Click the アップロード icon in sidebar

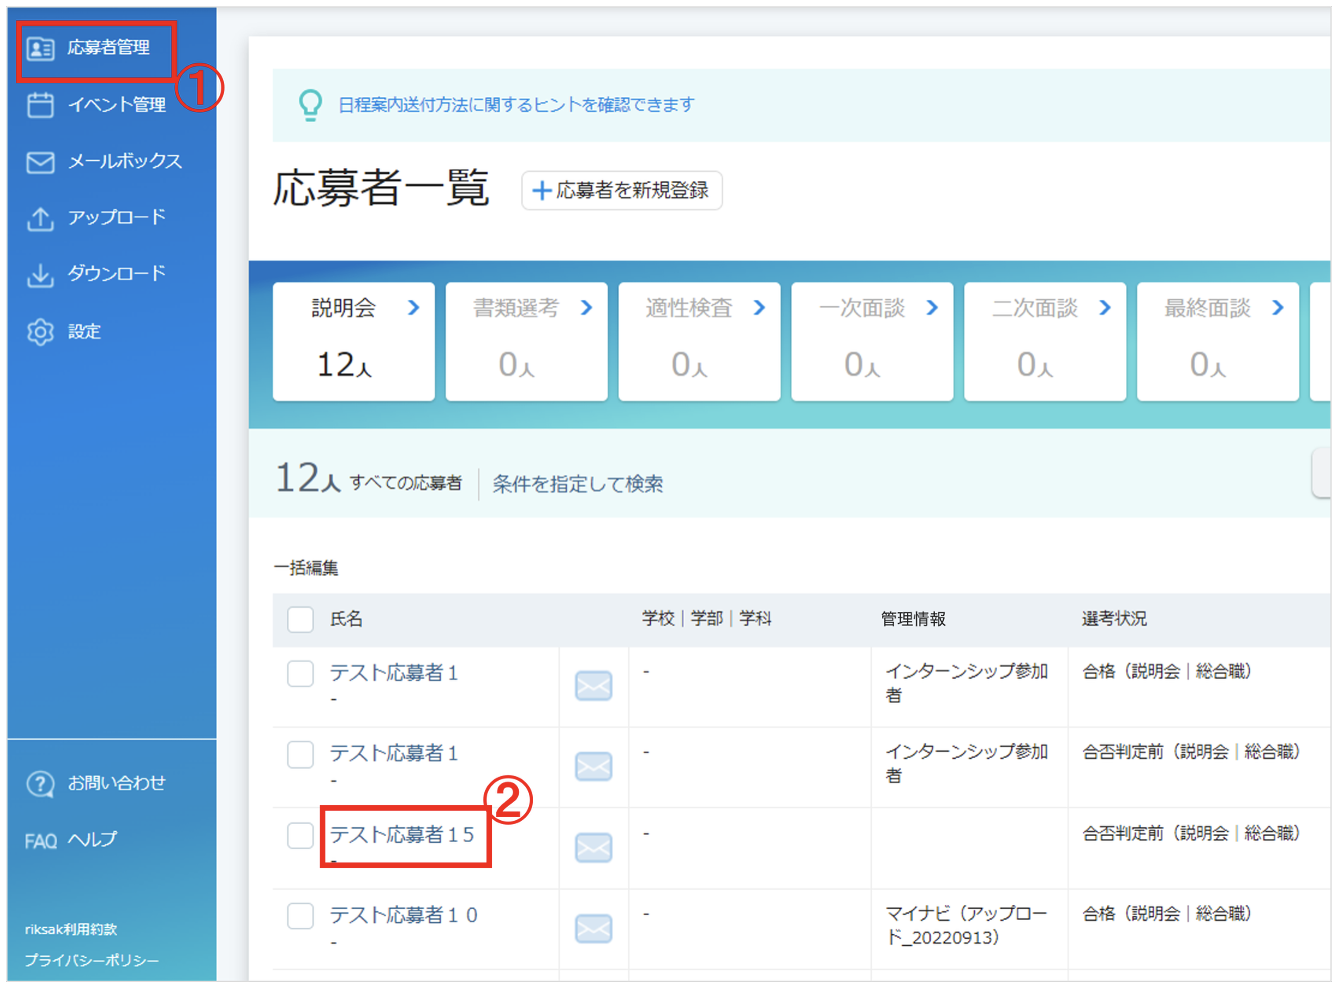click(x=40, y=218)
